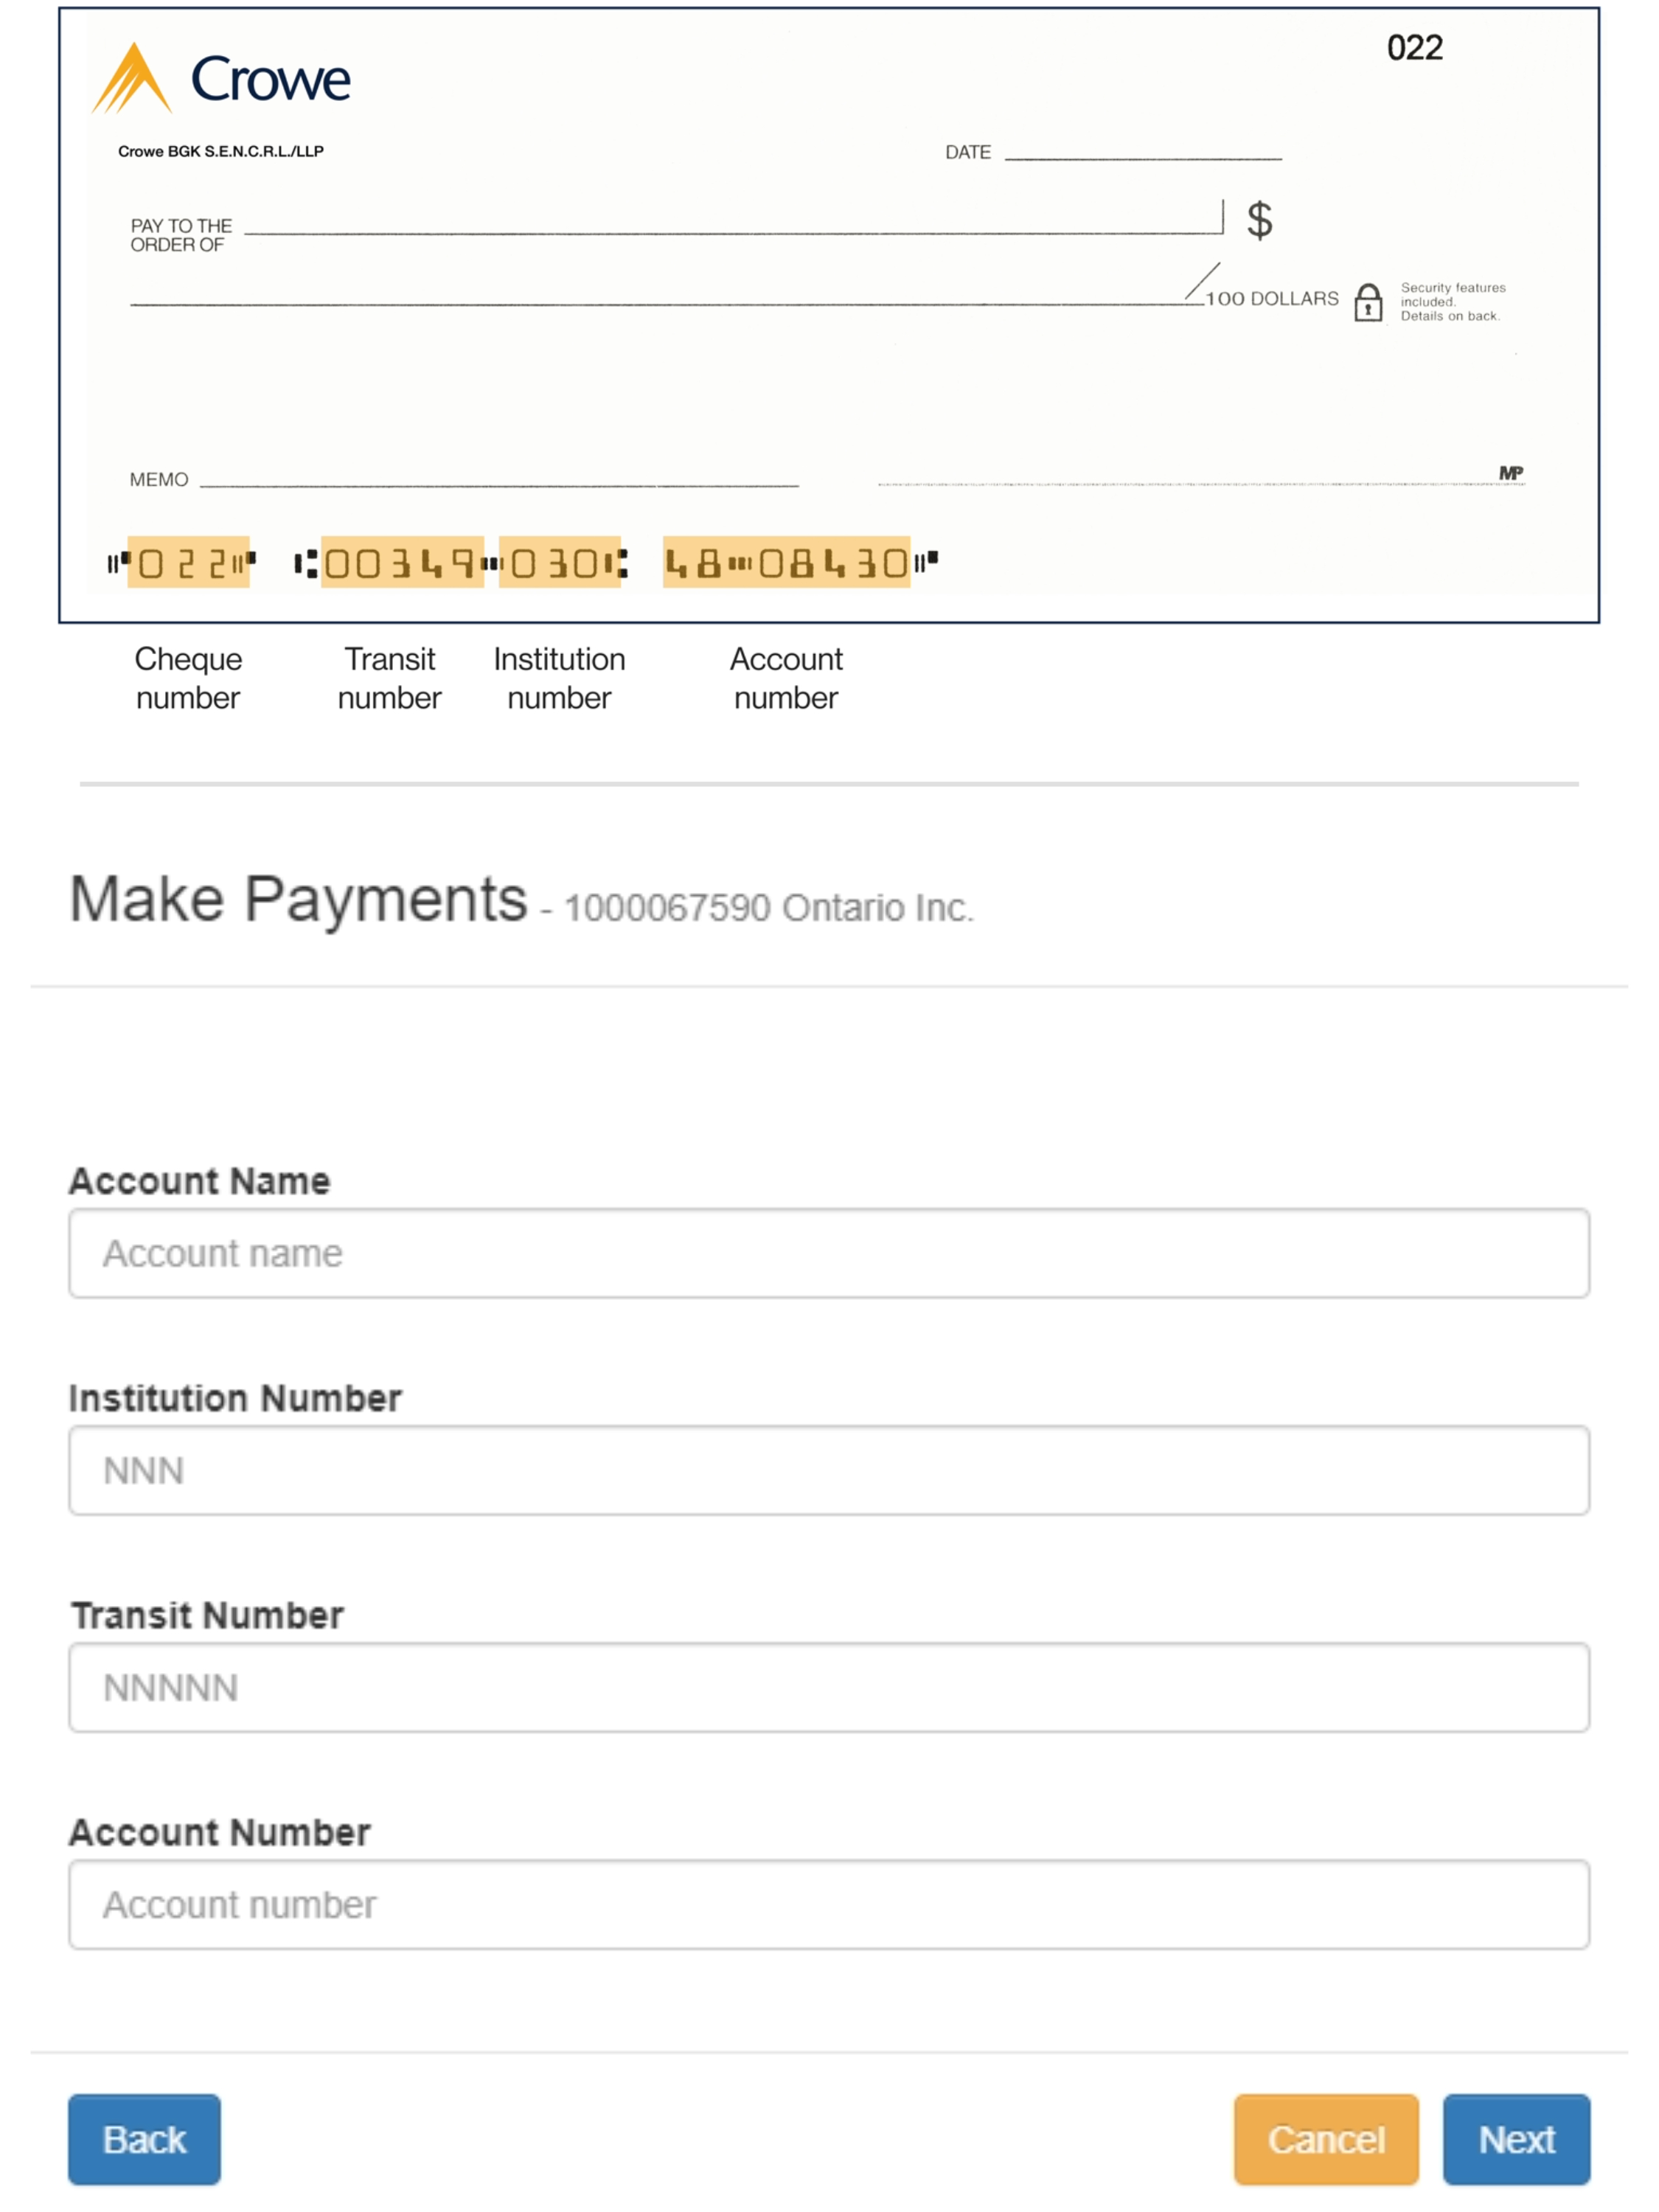Viewport: 1659px width, 2212px height.
Task: Click the 022 number at cheque top right
Action: click(1414, 48)
